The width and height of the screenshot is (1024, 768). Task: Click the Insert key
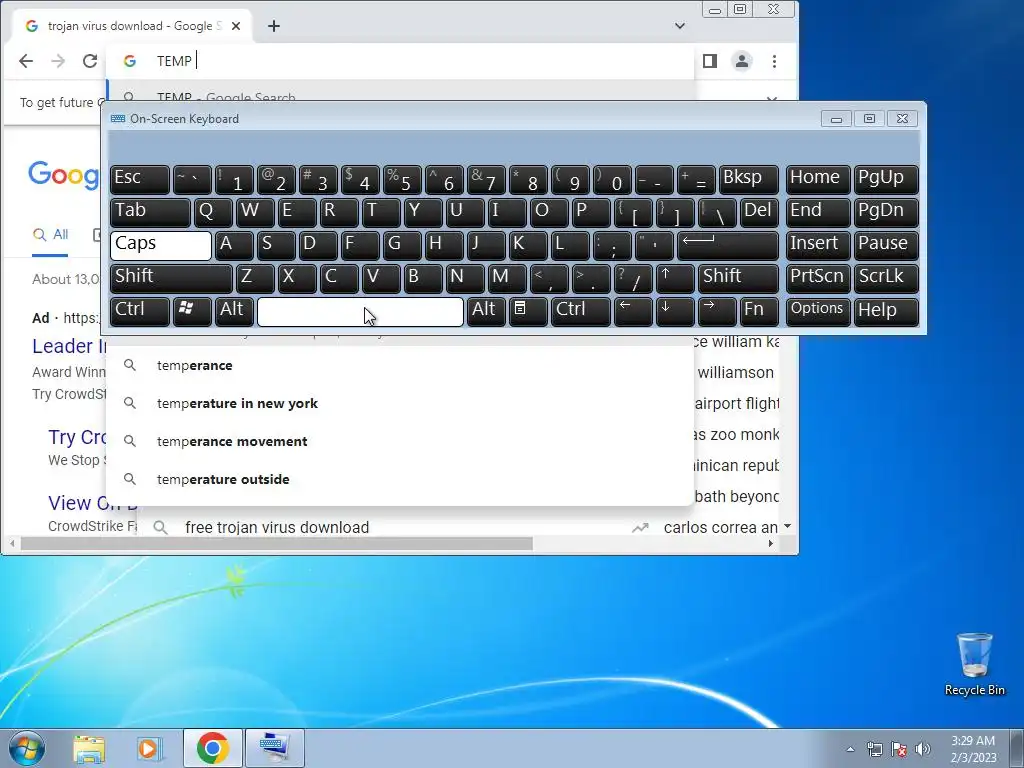pos(818,245)
